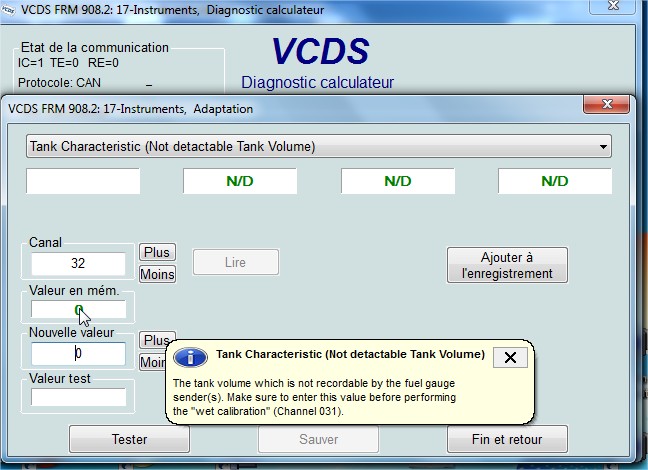The image size is (648, 470).
Task: Click the Lire button
Action: pos(235,262)
